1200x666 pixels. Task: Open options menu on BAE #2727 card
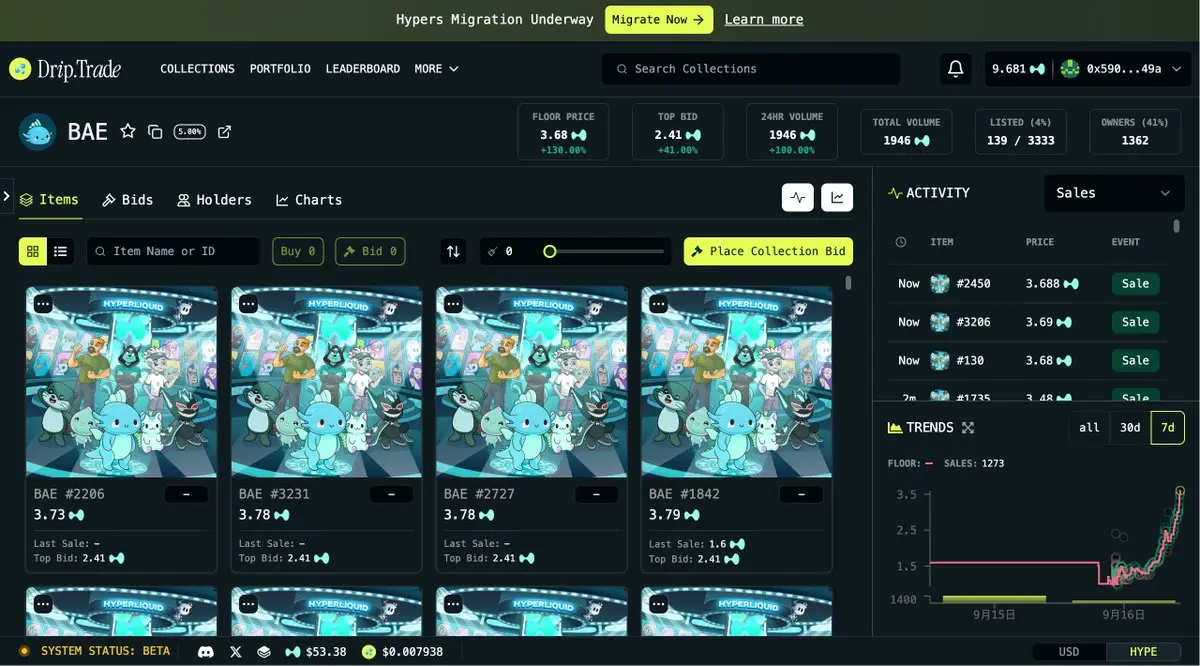coord(453,303)
